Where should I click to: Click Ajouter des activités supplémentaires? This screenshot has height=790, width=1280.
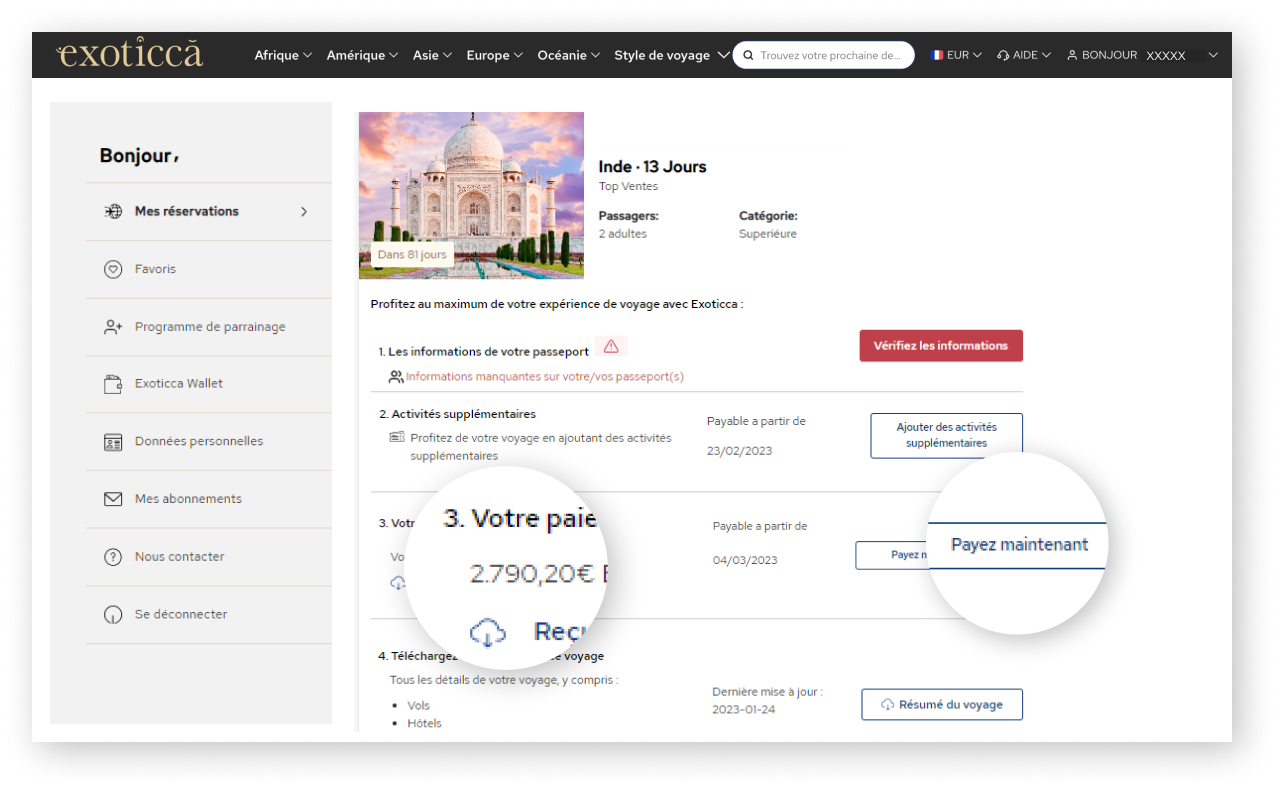(946, 435)
